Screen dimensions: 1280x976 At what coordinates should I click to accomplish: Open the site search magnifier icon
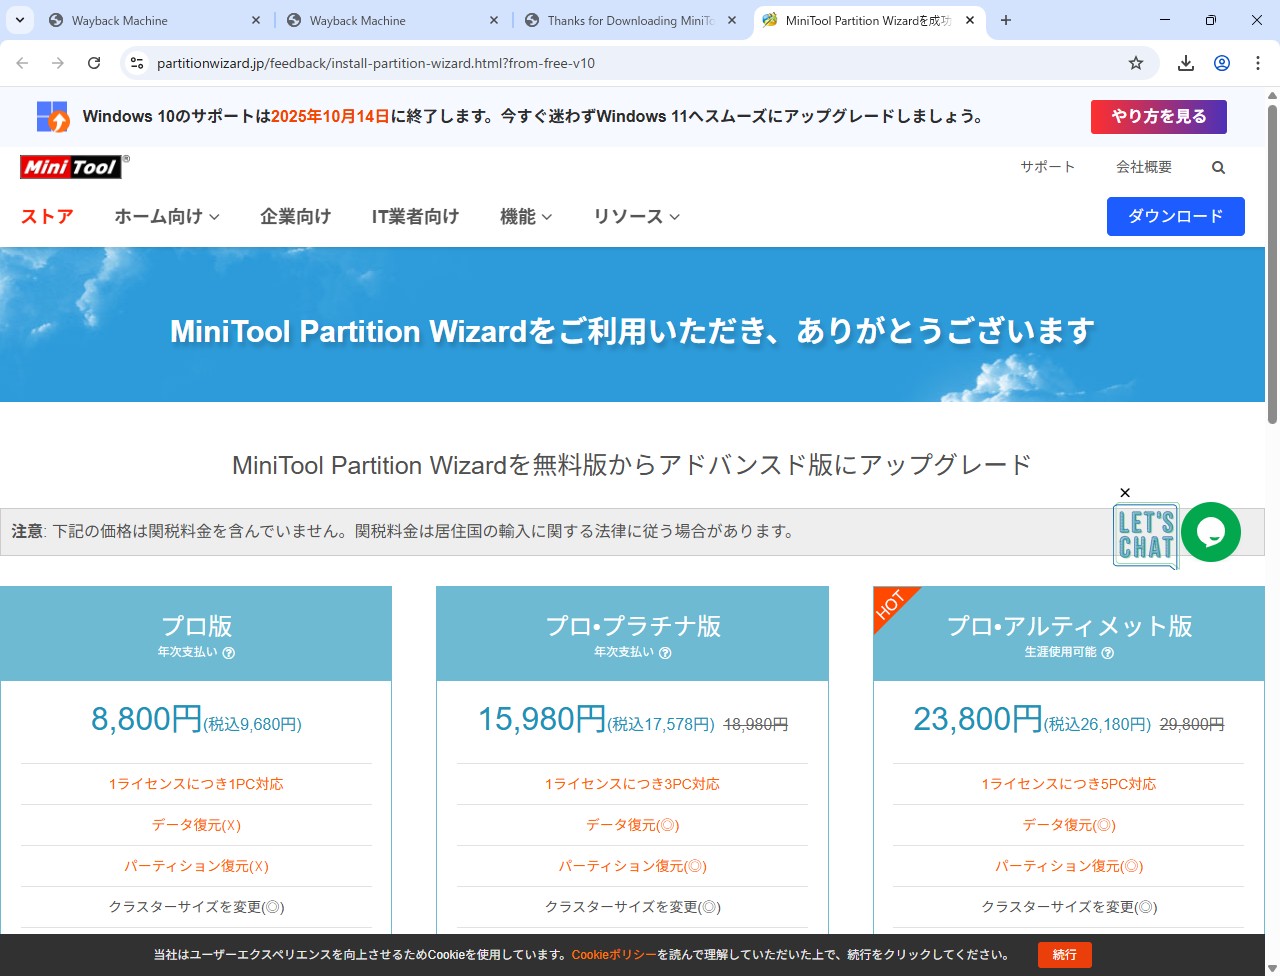(x=1218, y=168)
